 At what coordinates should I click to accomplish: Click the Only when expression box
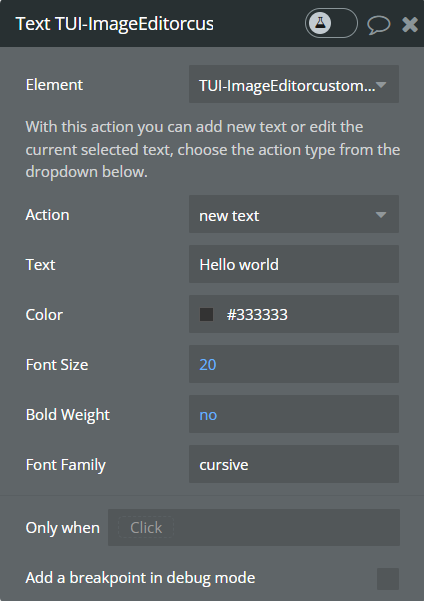click(x=254, y=527)
